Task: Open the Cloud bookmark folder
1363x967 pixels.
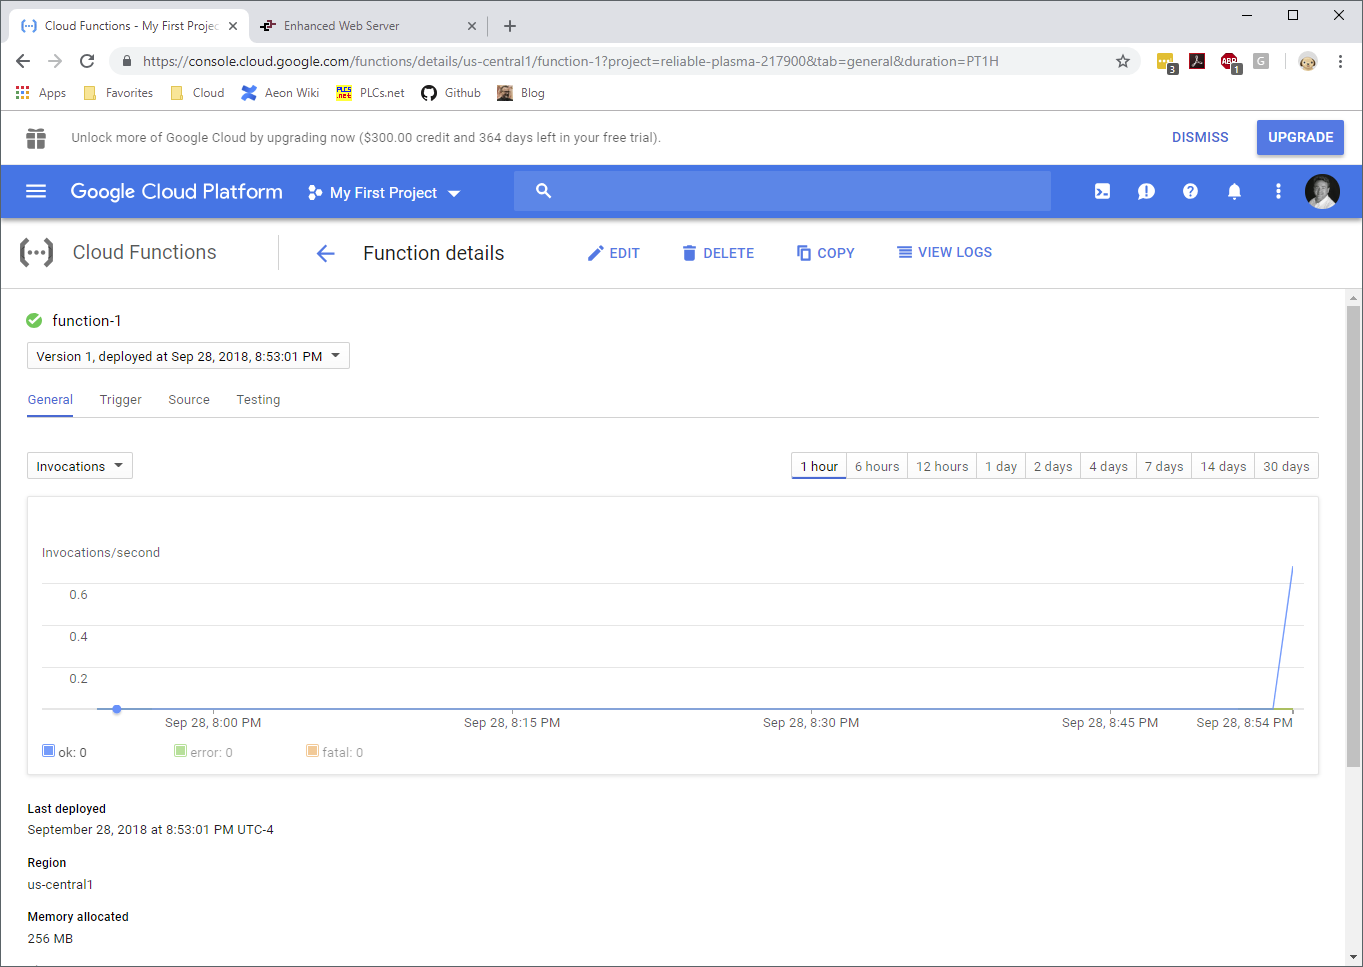Action: pos(197,93)
